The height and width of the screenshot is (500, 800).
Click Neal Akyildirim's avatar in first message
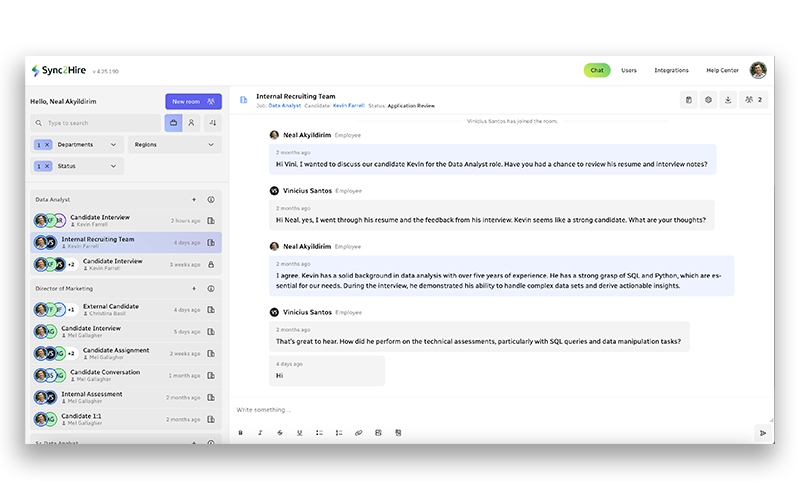point(274,135)
